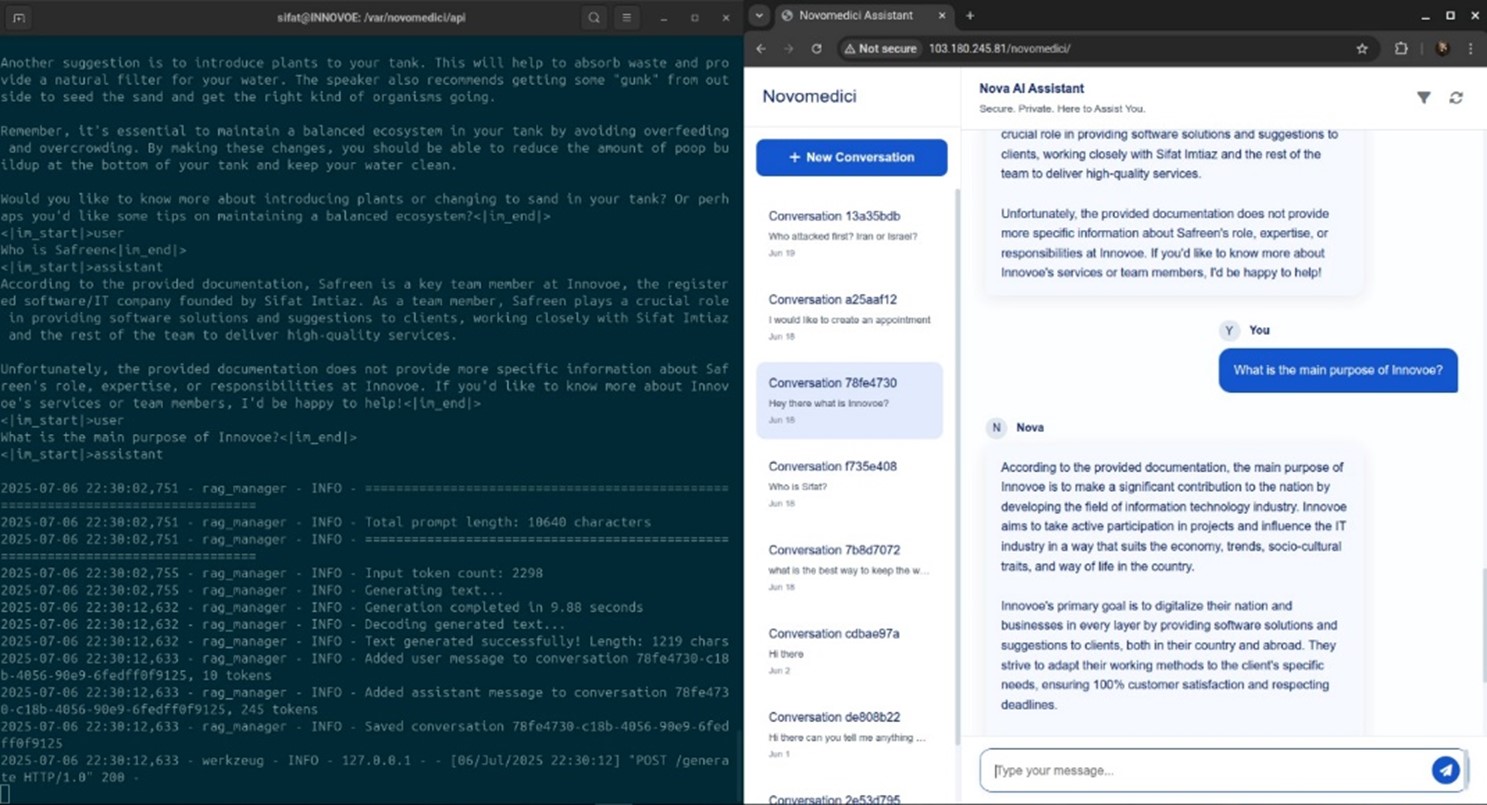Image resolution: width=1487 pixels, height=805 pixels.
Task: Open Conversation a25aaf12
Action: coord(849,317)
